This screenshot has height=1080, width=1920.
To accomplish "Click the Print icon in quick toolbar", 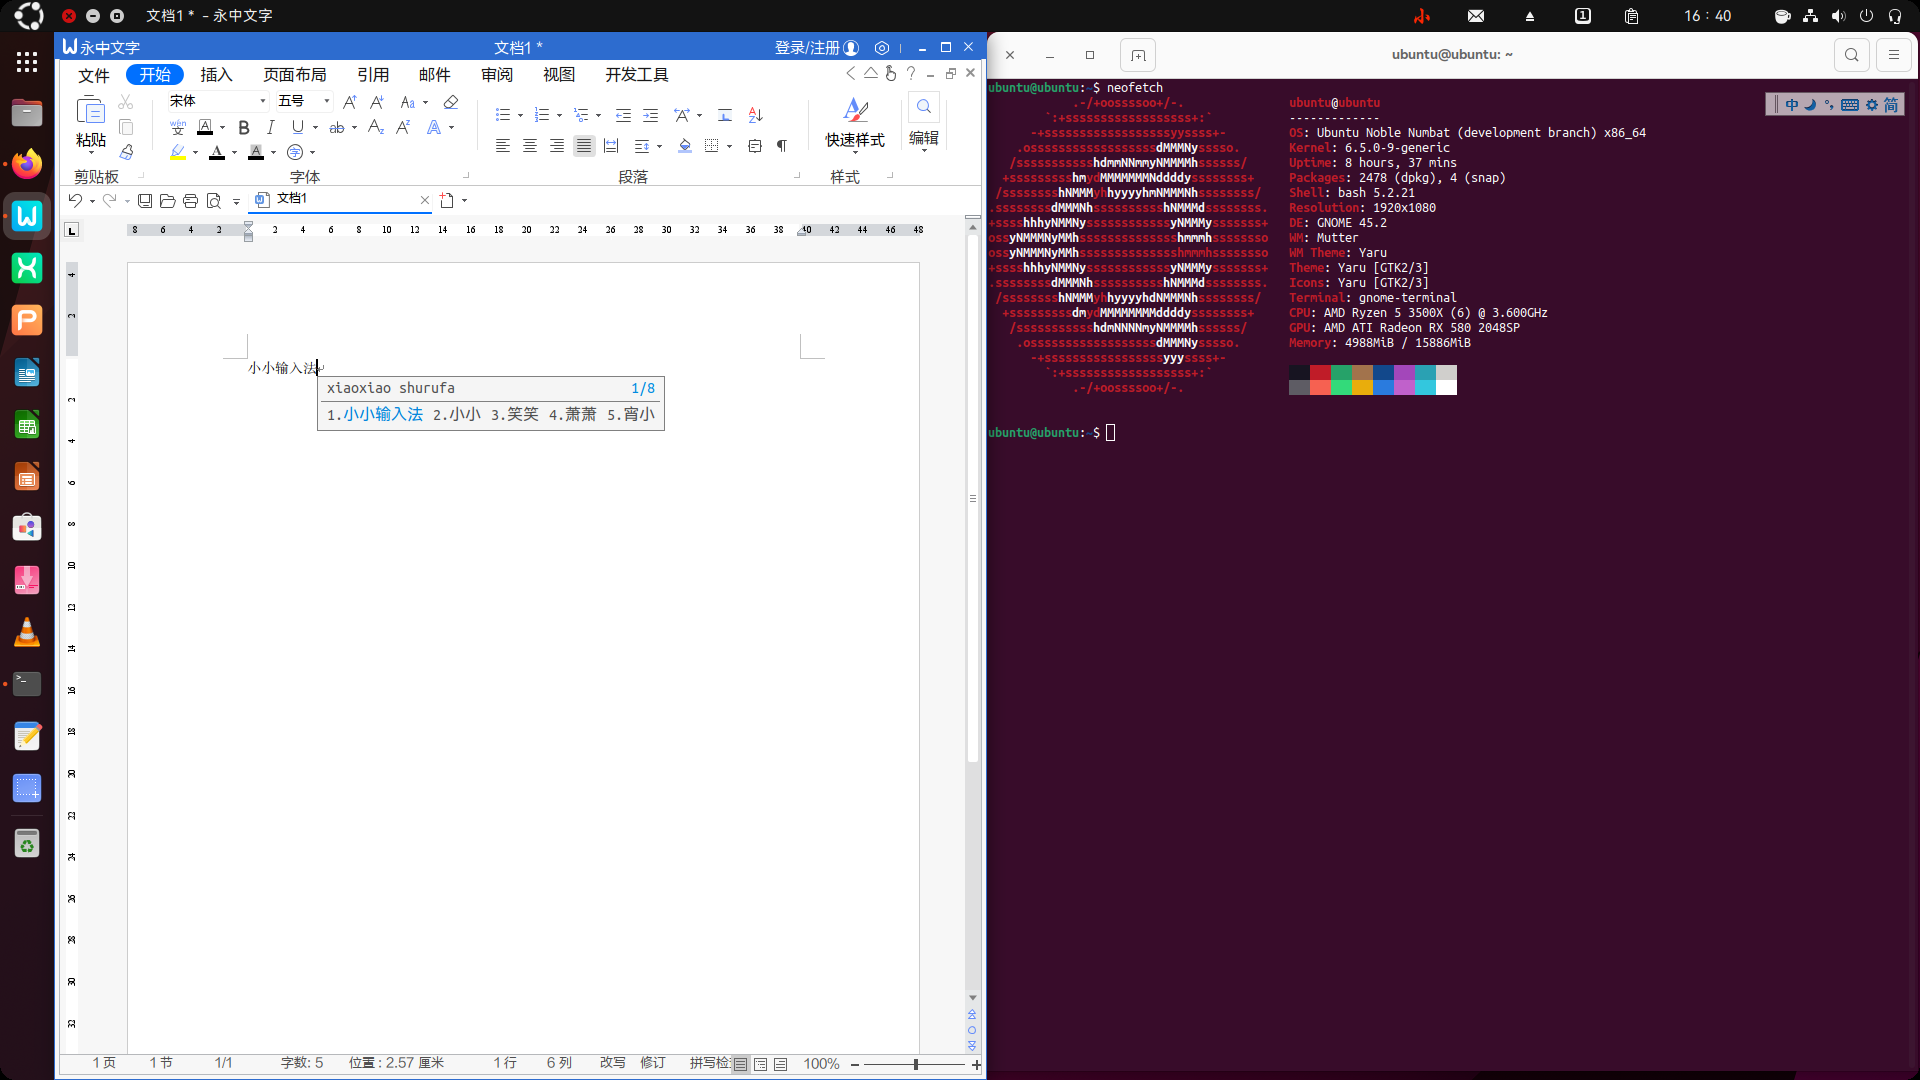I will point(191,200).
